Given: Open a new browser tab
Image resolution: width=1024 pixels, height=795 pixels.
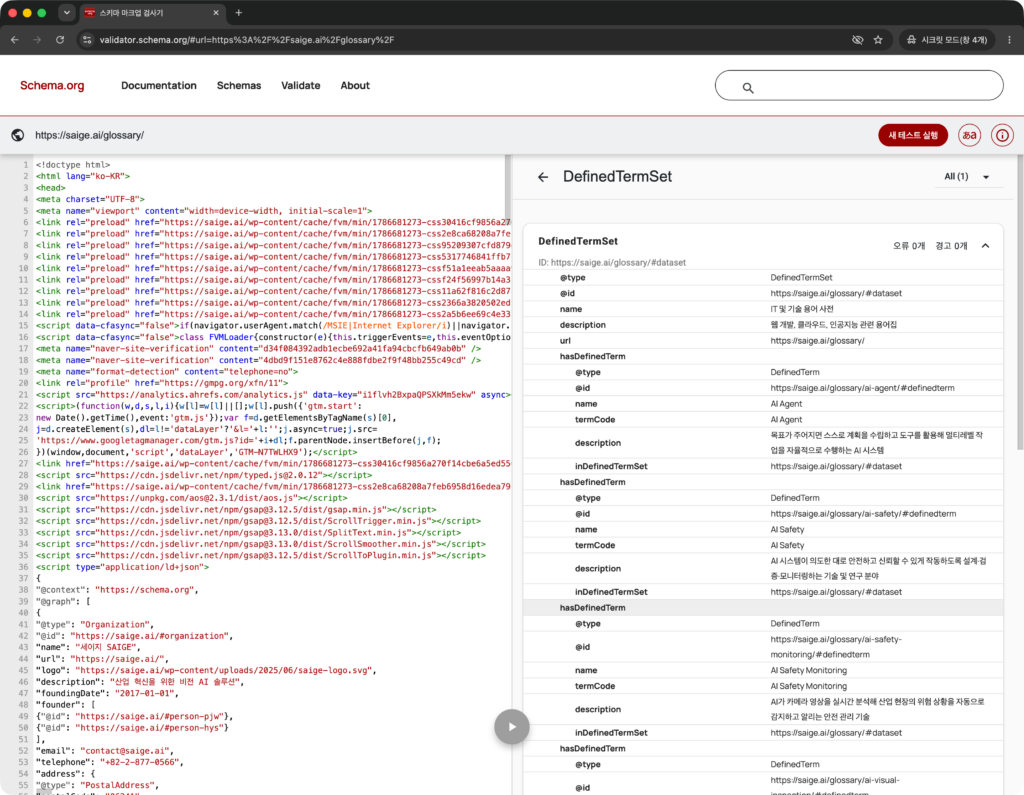Looking at the screenshot, I should [239, 12].
